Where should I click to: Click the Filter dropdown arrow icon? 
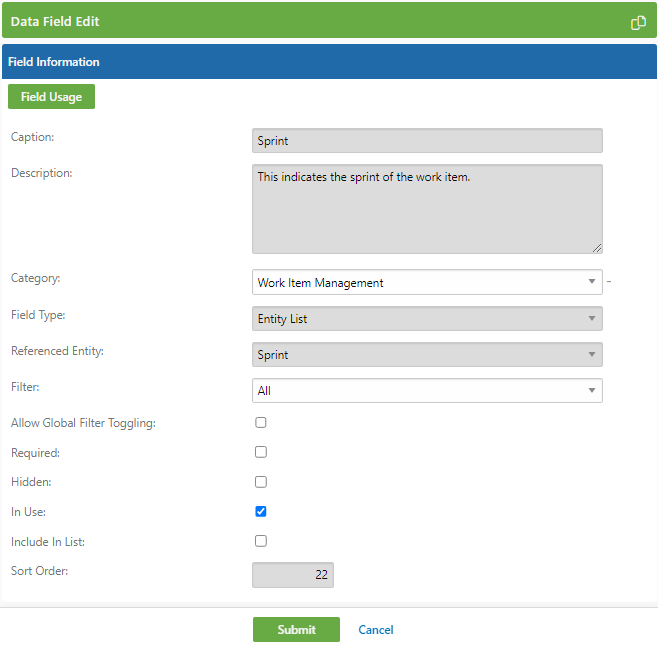click(x=592, y=391)
